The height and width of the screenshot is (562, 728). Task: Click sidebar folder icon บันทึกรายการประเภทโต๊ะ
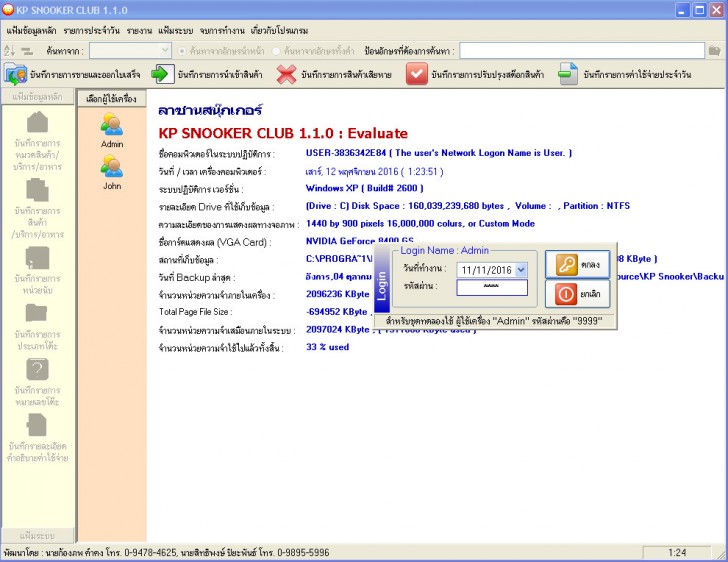pyautogui.click(x=36, y=313)
